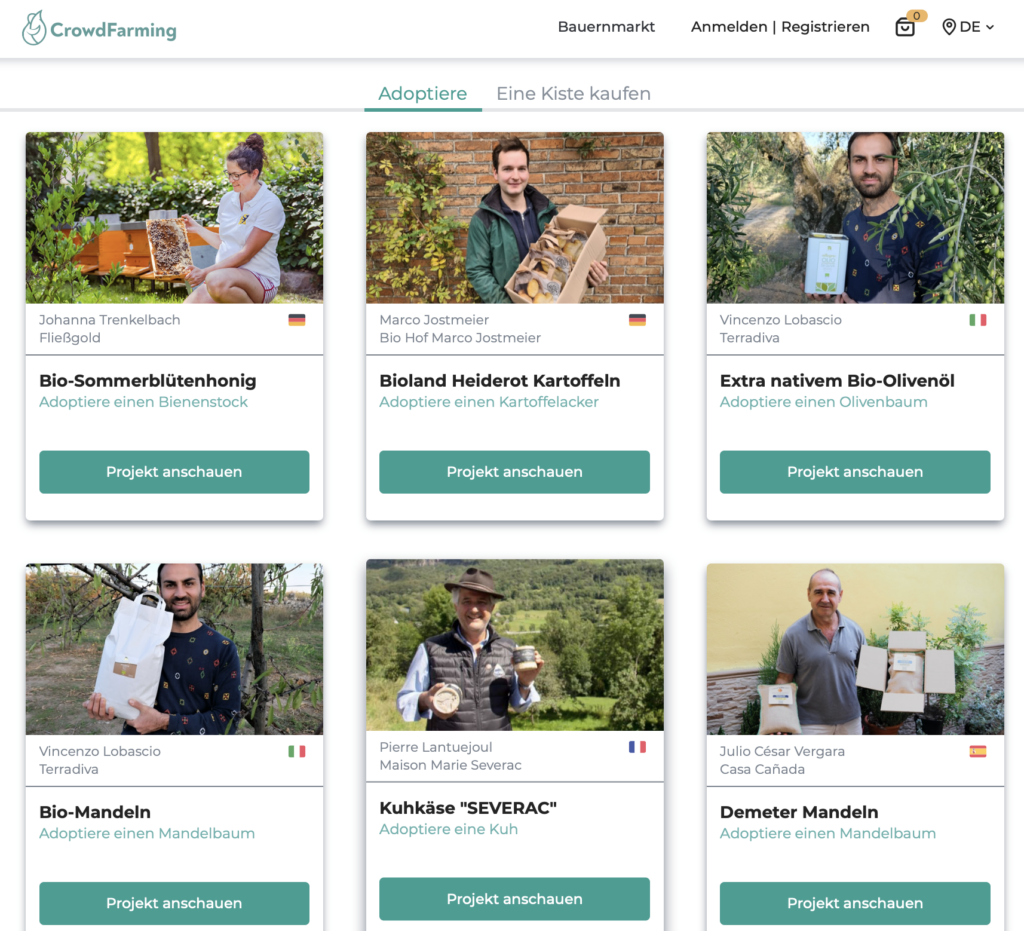The image size is (1024, 931).
Task: View project for Bio-Sommerblütenhonig
Action: click(x=174, y=472)
